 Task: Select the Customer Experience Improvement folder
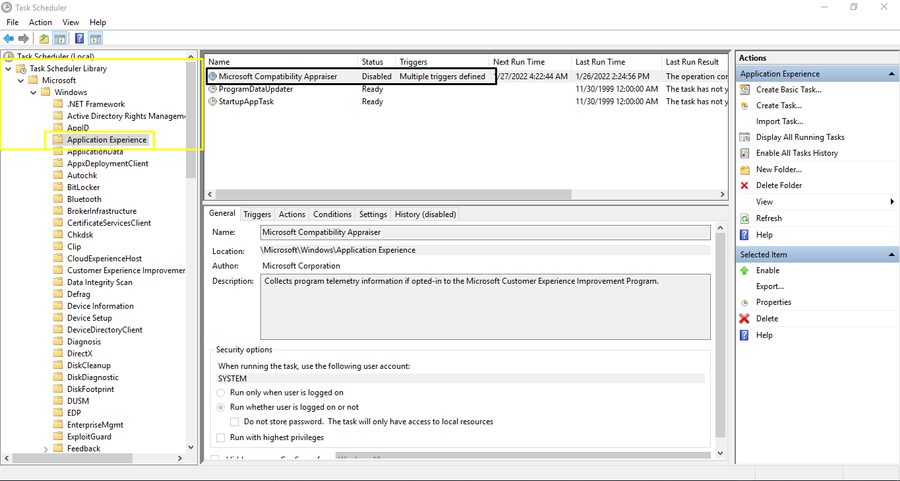[126, 270]
